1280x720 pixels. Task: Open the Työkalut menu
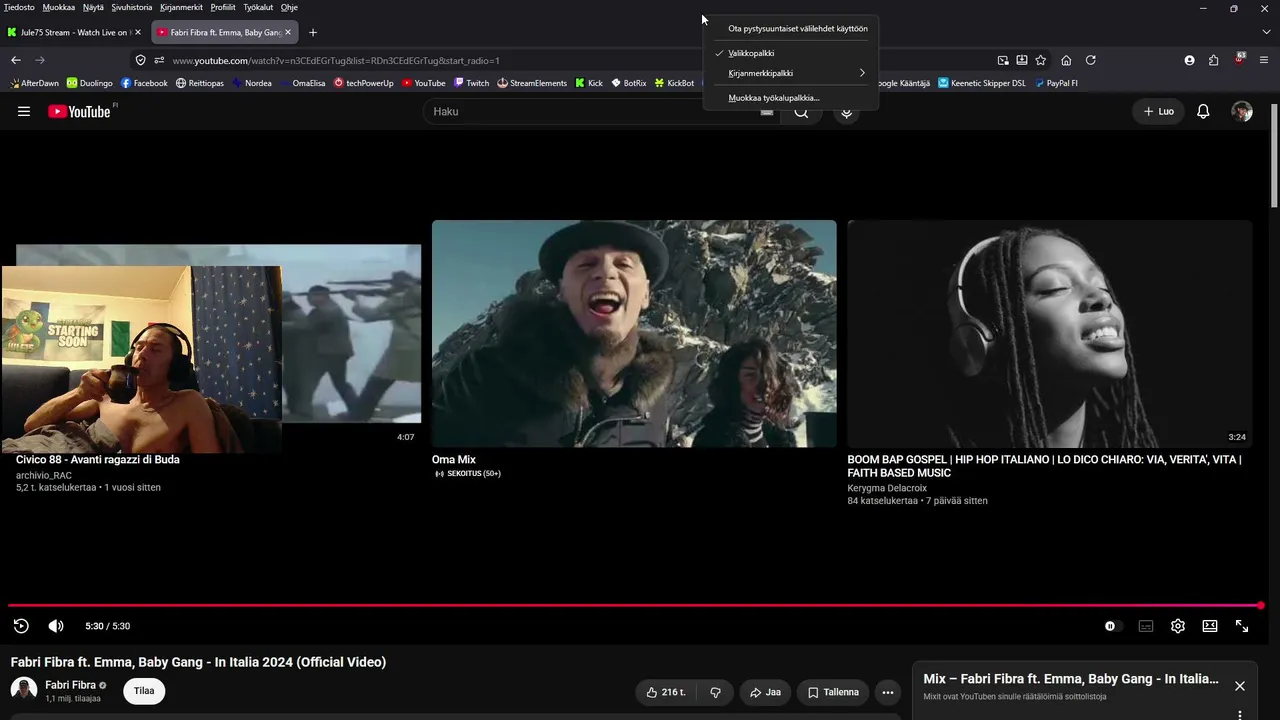tap(258, 7)
